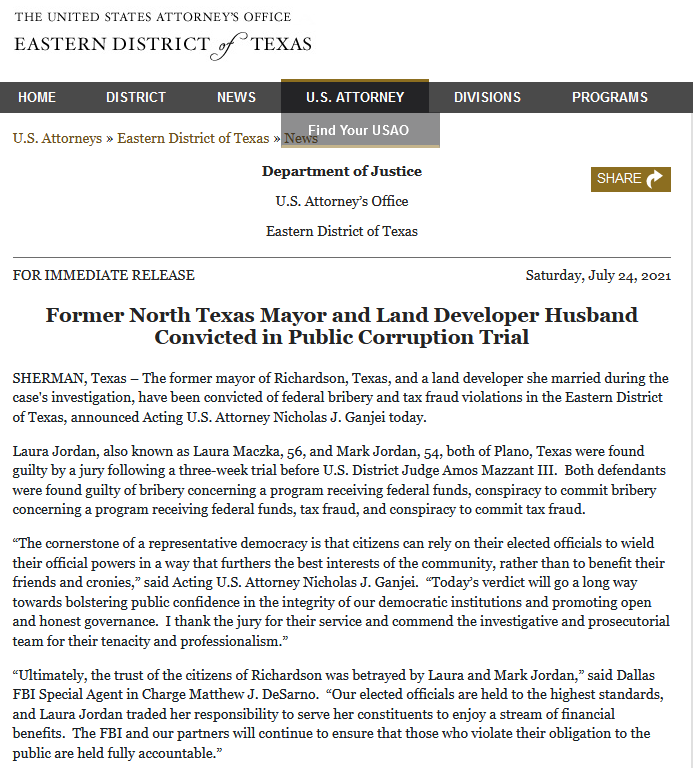Open the DIVISIONS navigation menu
This screenshot has width=693, height=768.
click(x=487, y=97)
